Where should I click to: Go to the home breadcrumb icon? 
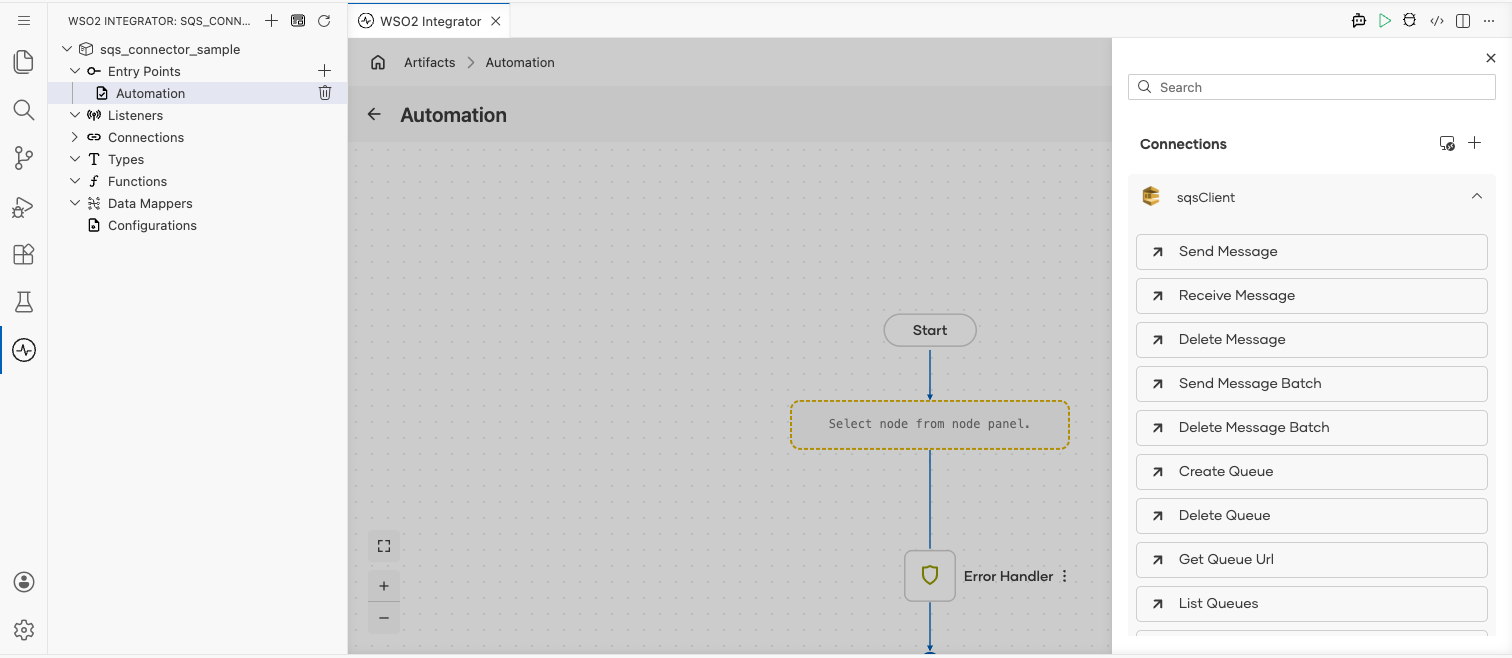pos(378,62)
